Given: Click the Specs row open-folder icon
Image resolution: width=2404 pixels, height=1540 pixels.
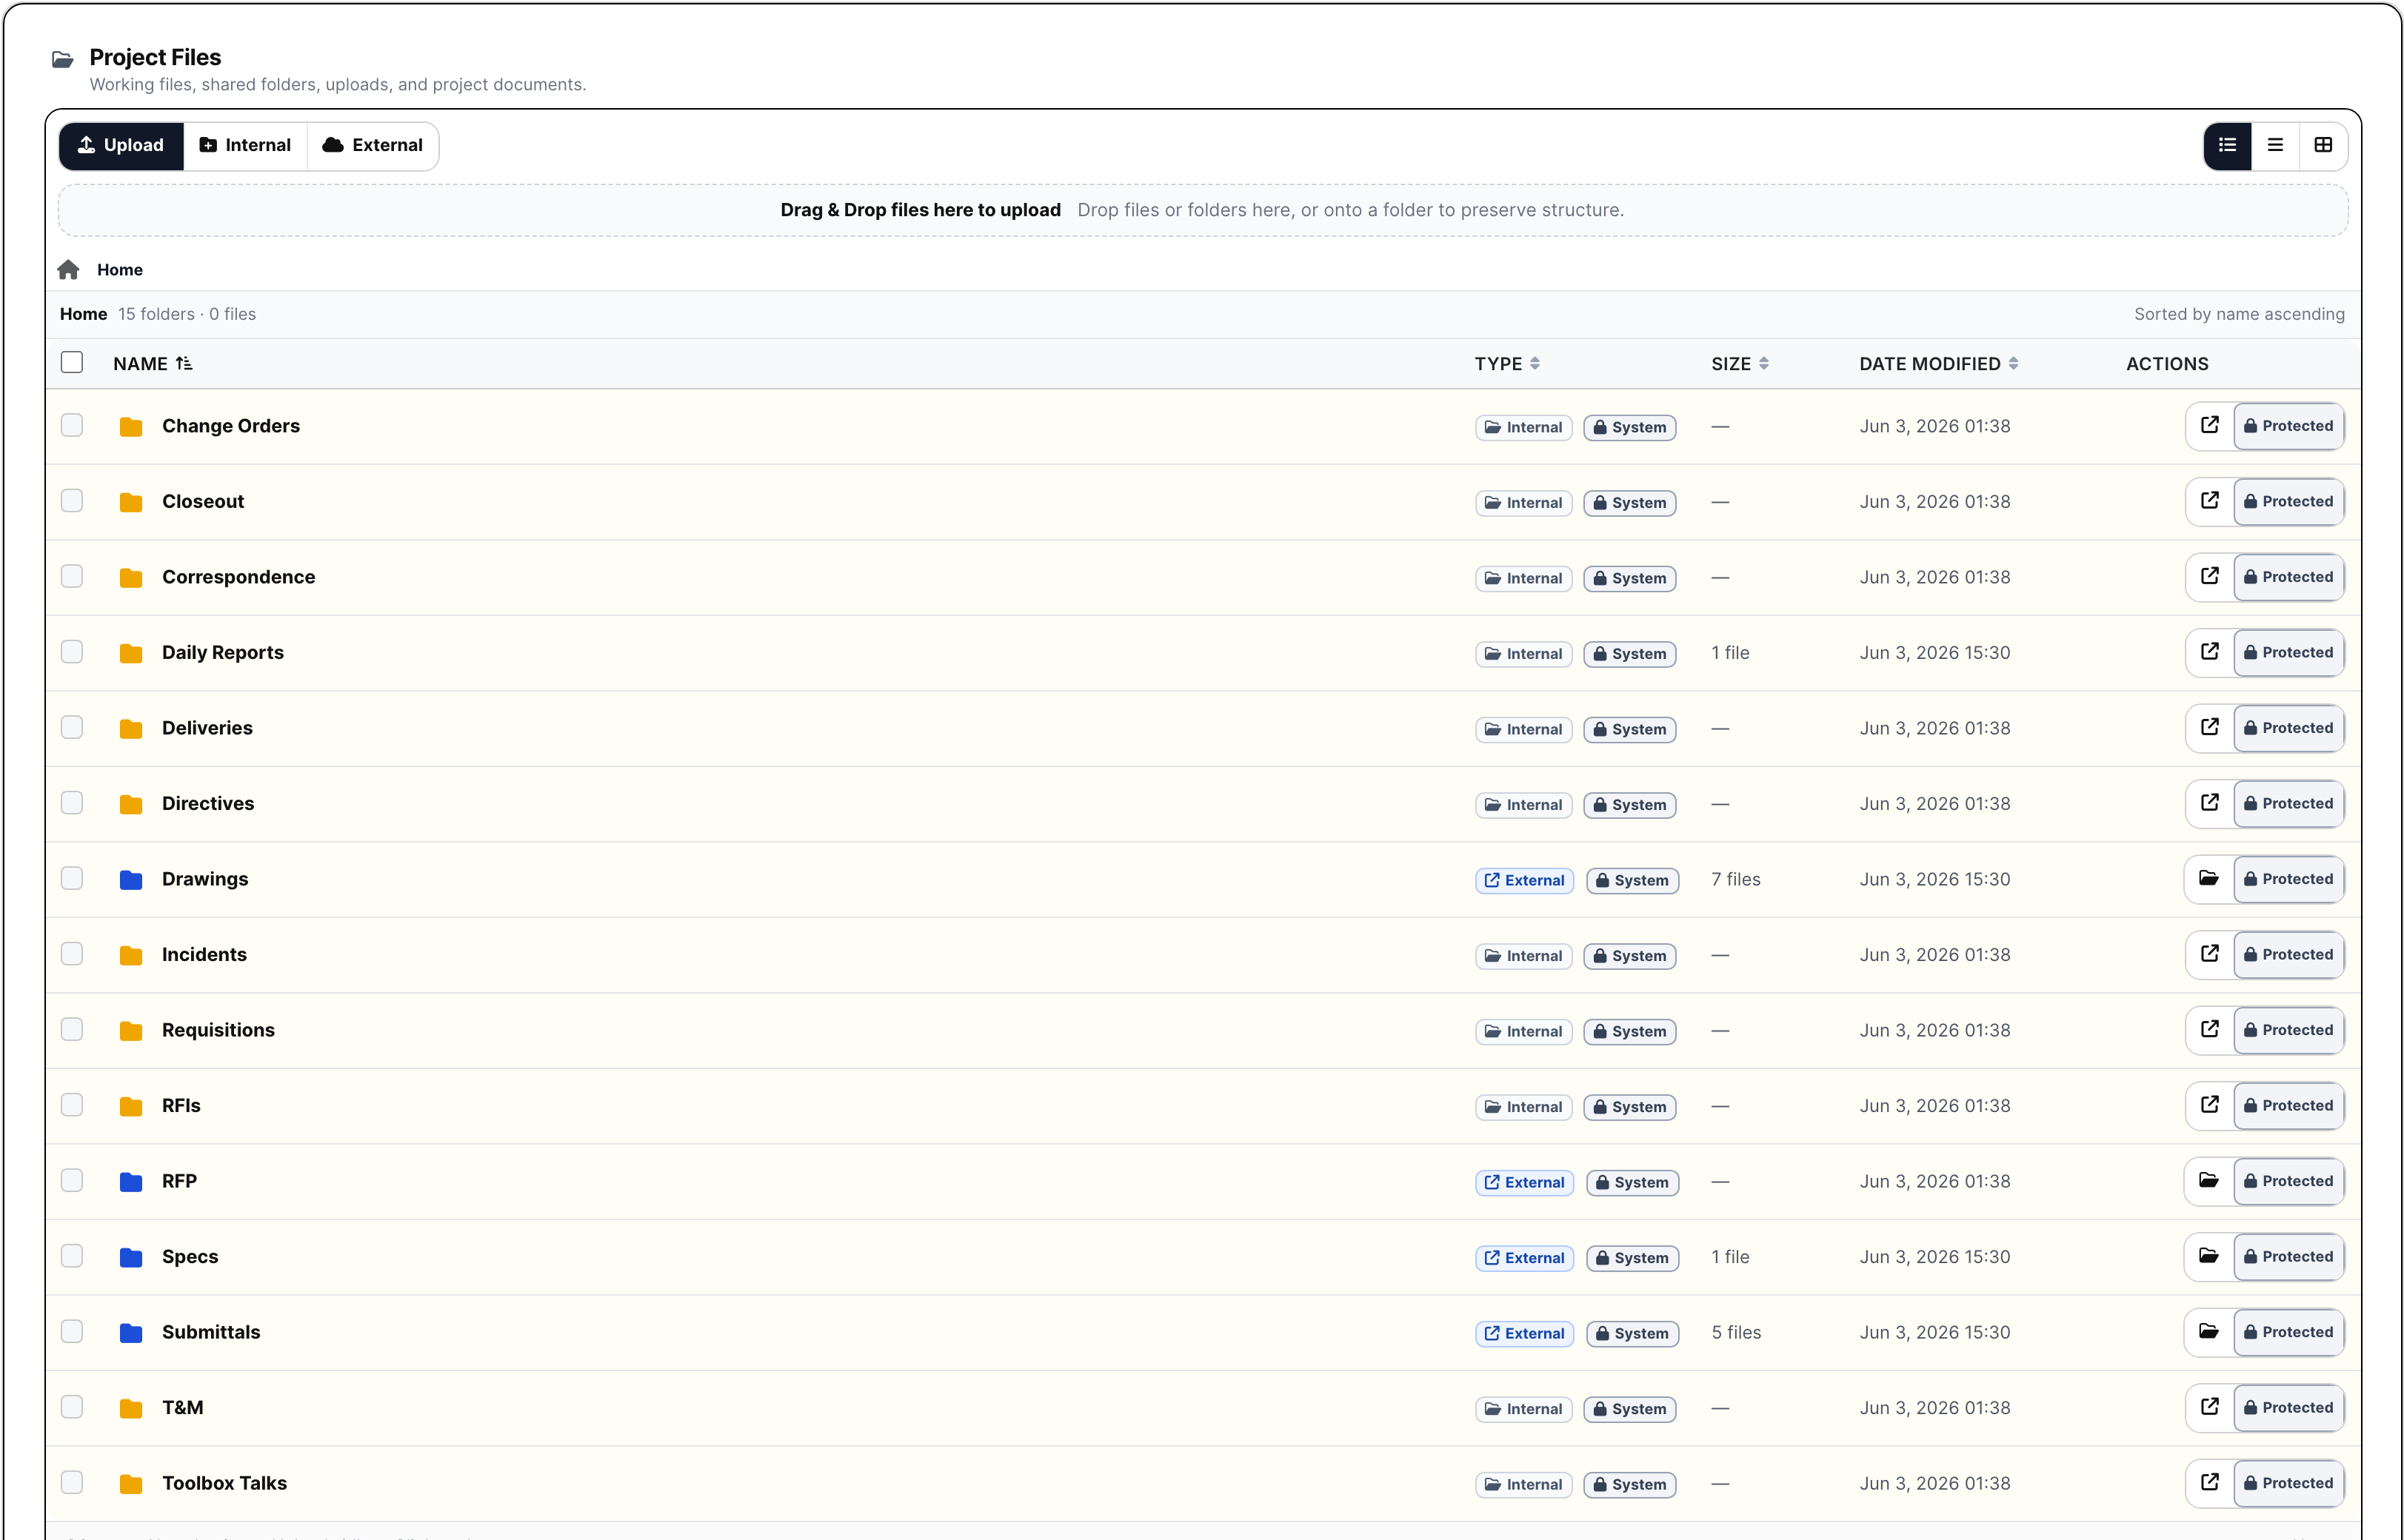Looking at the screenshot, I should pyautogui.click(x=2209, y=1256).
